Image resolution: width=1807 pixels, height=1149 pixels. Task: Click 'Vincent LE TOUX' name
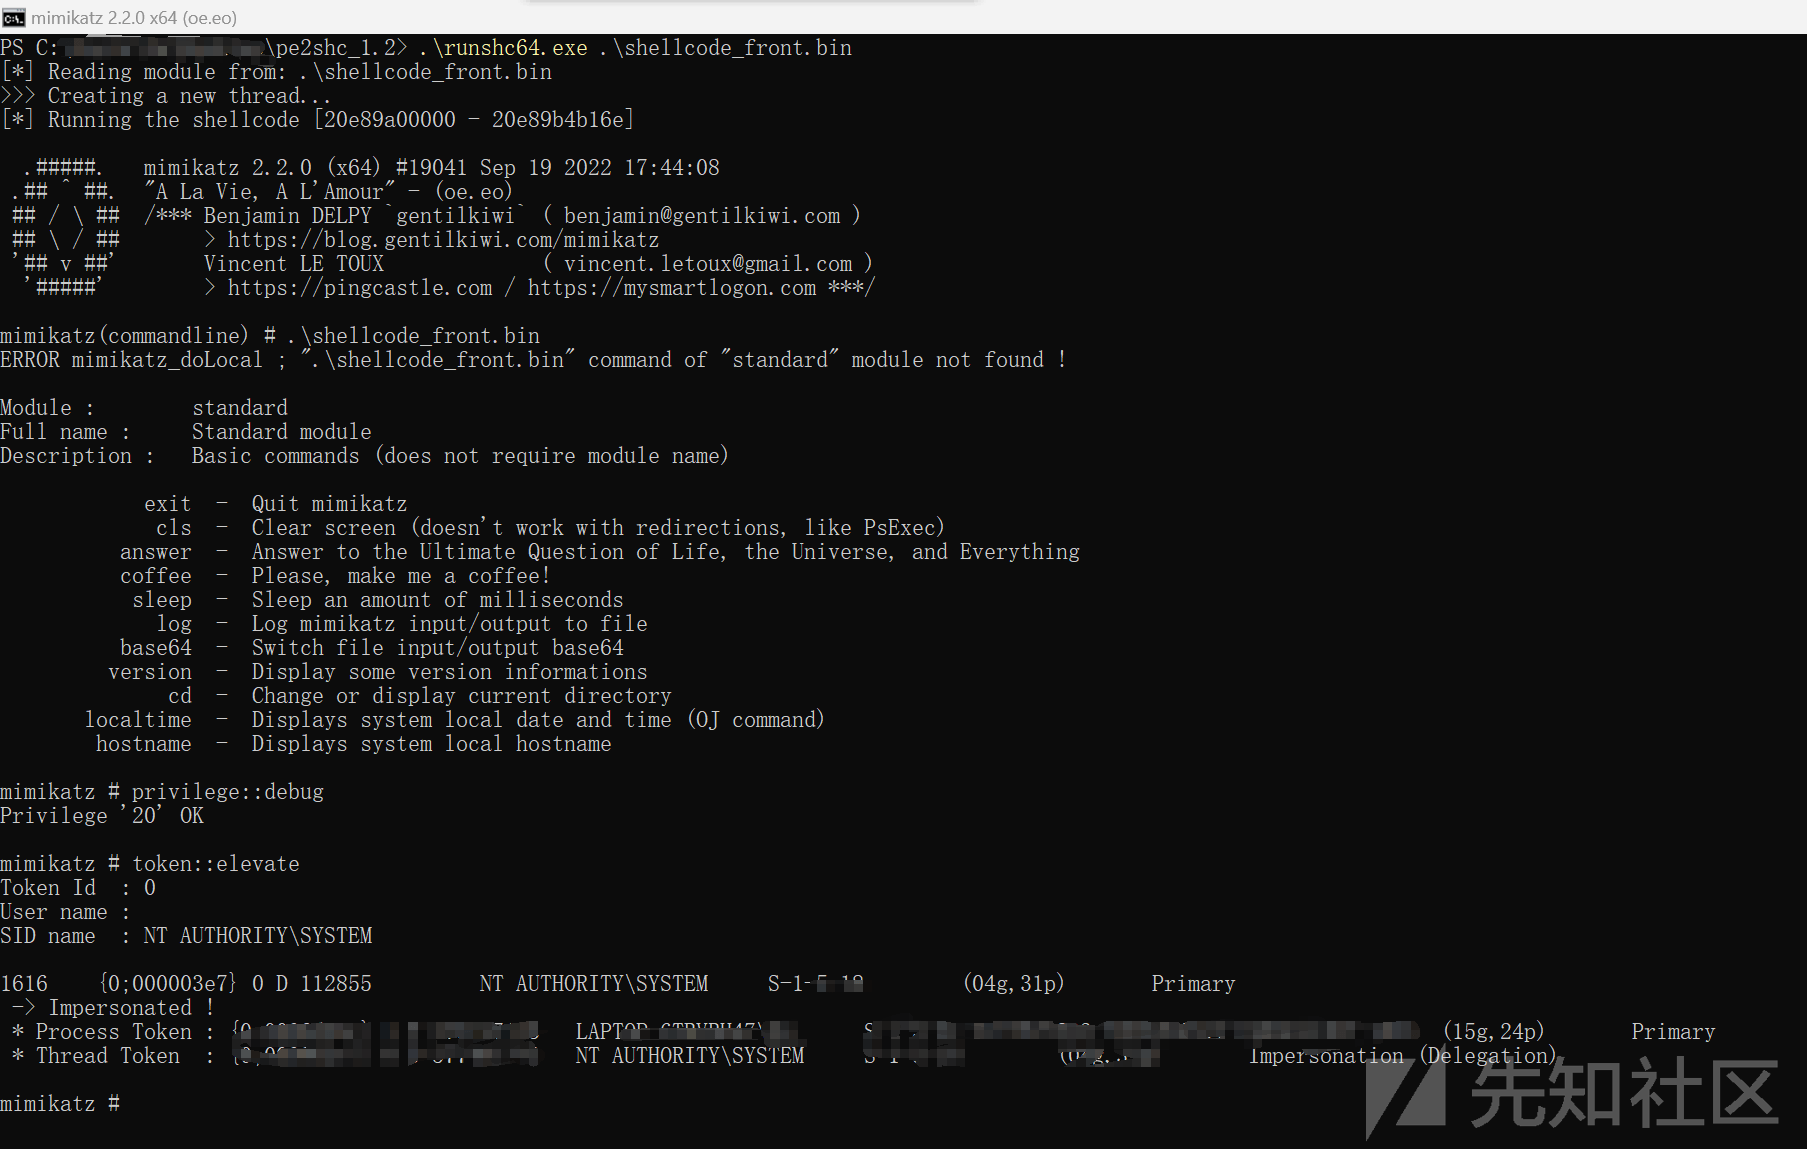coord(294,264)
